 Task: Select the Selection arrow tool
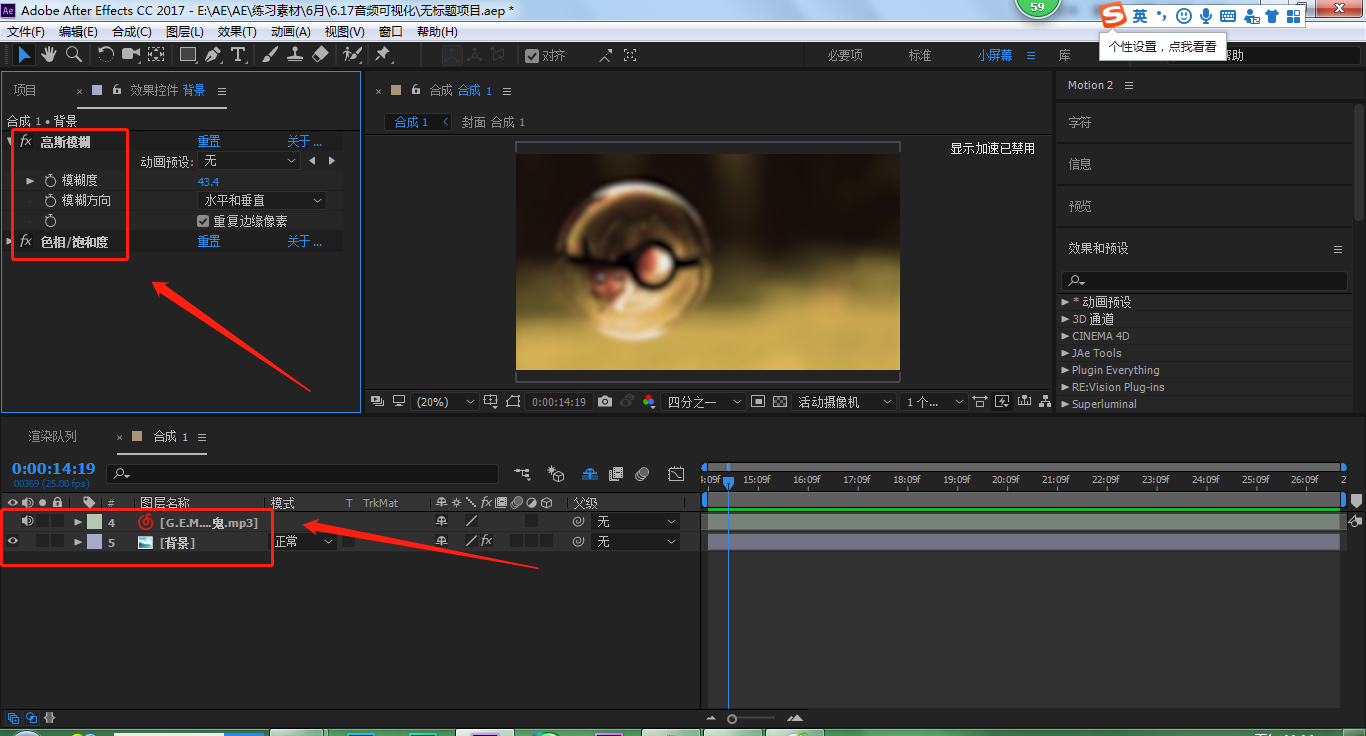tap(25, 55)
